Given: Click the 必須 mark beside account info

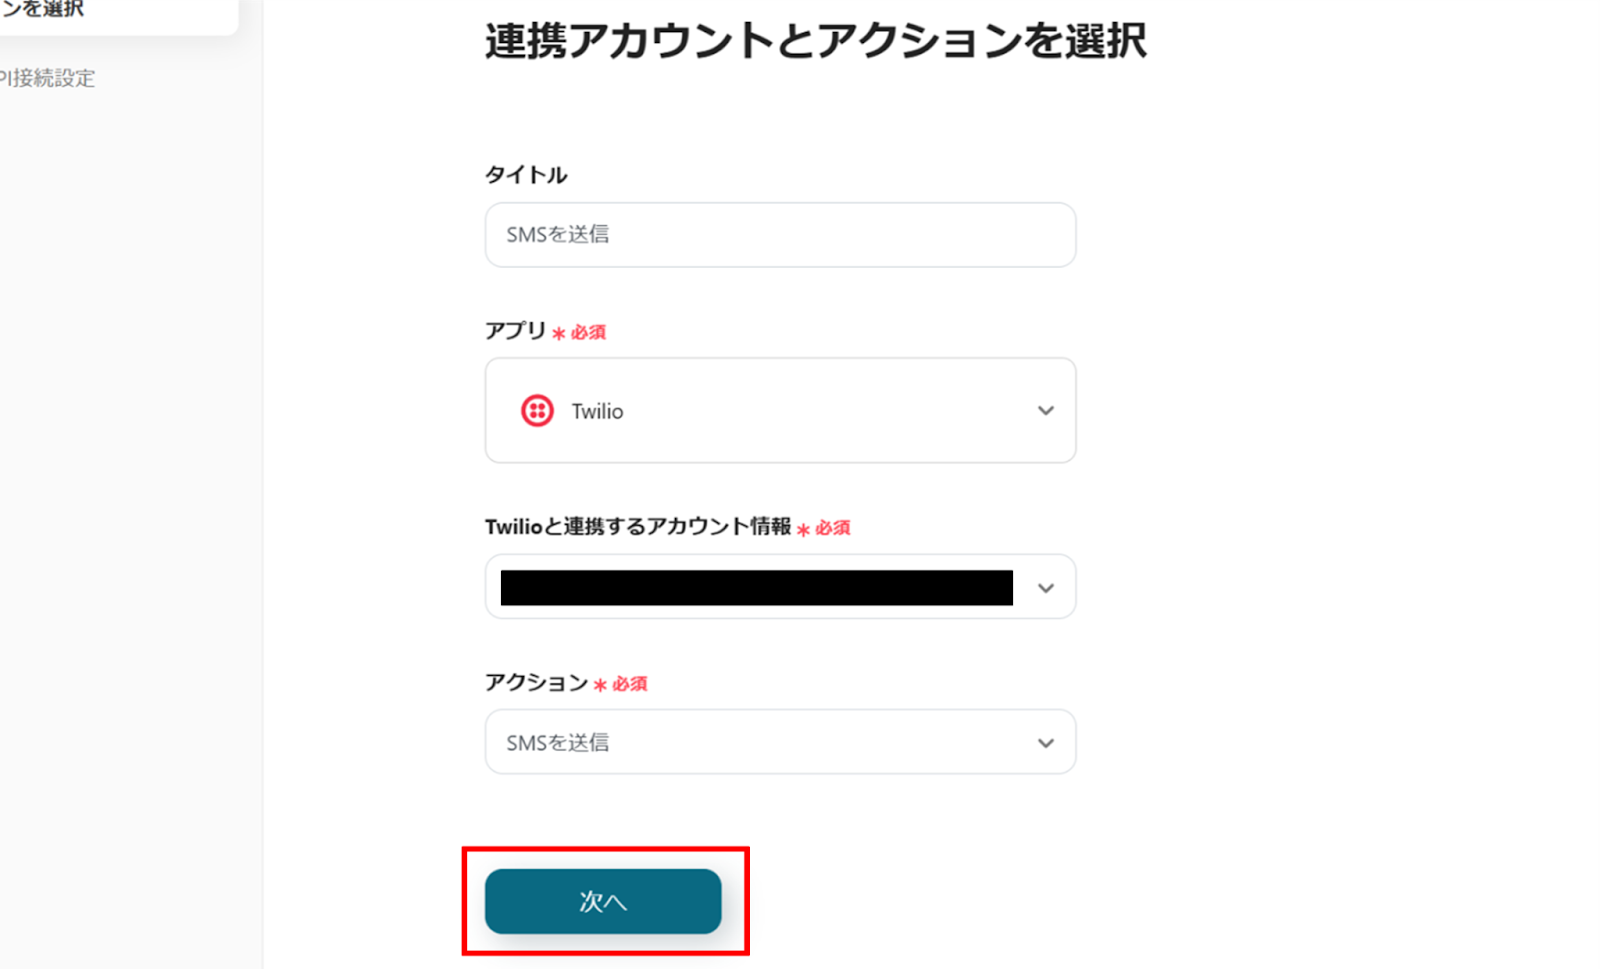Looking at the screenshot, I should click(832, 528).
